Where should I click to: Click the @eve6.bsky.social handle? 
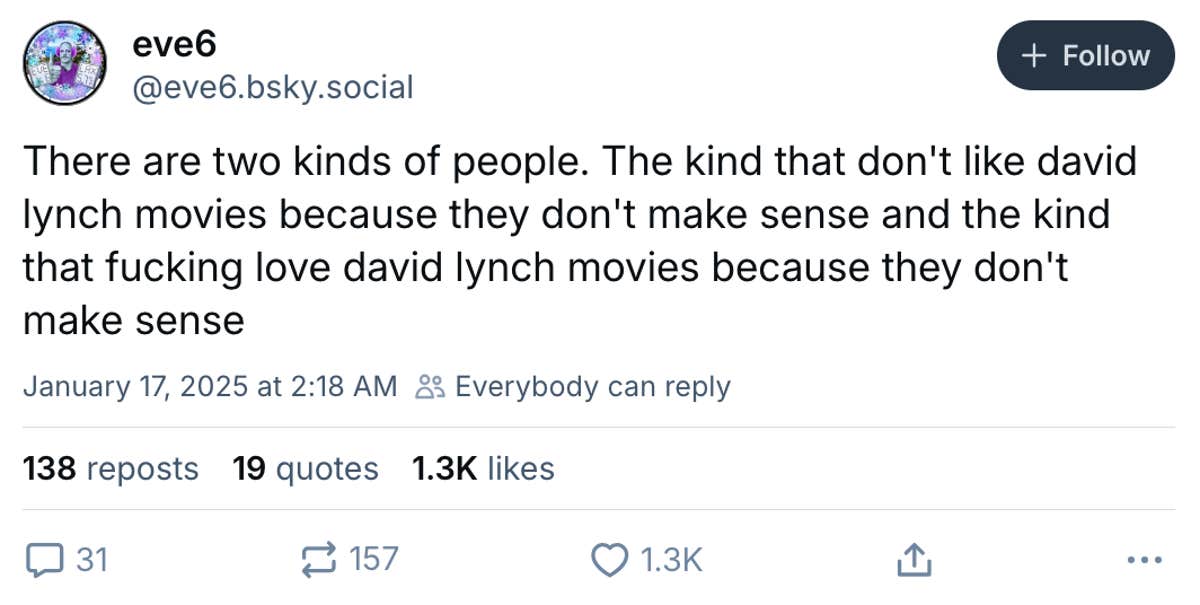click(x=272, y=88)
